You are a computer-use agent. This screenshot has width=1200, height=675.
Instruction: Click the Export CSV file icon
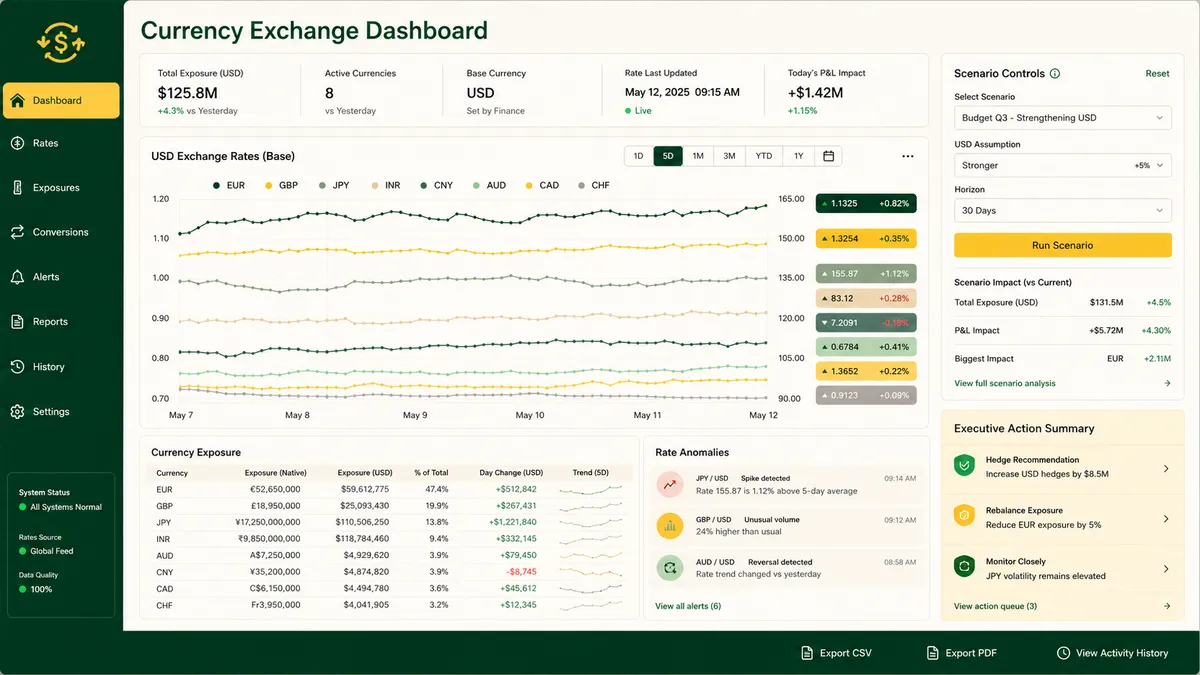coord(807,653)
